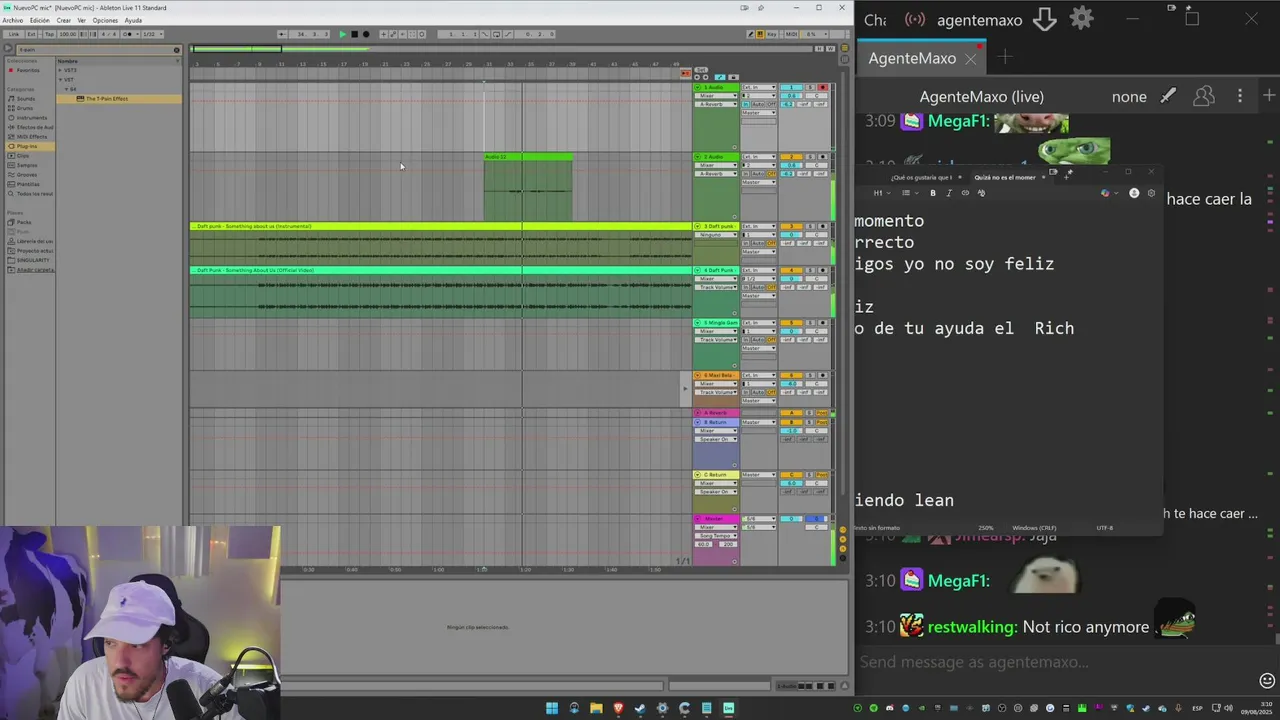This screenshot has width=1280, height=720.
Task: Click the Back to Arrangement button
Action: coord(686,74)
